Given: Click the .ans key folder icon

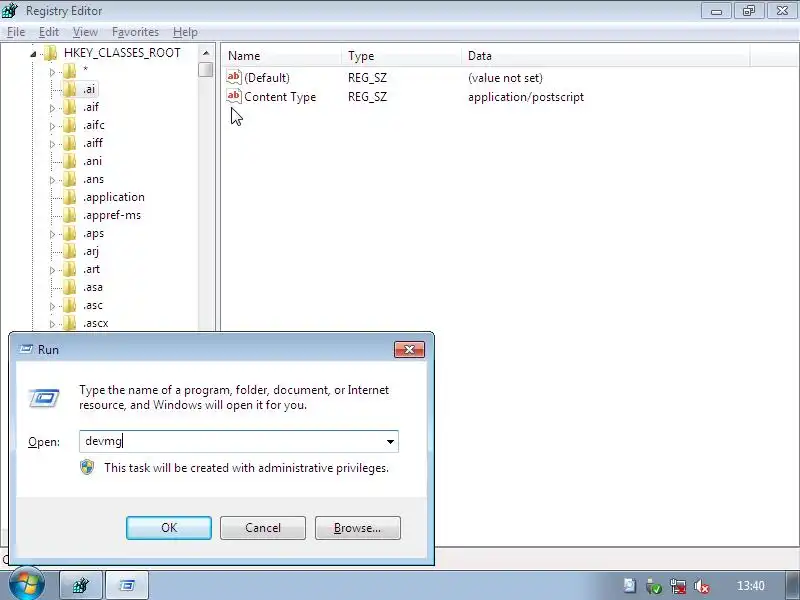Looking at the screenshot, I should tap(69, 179).
